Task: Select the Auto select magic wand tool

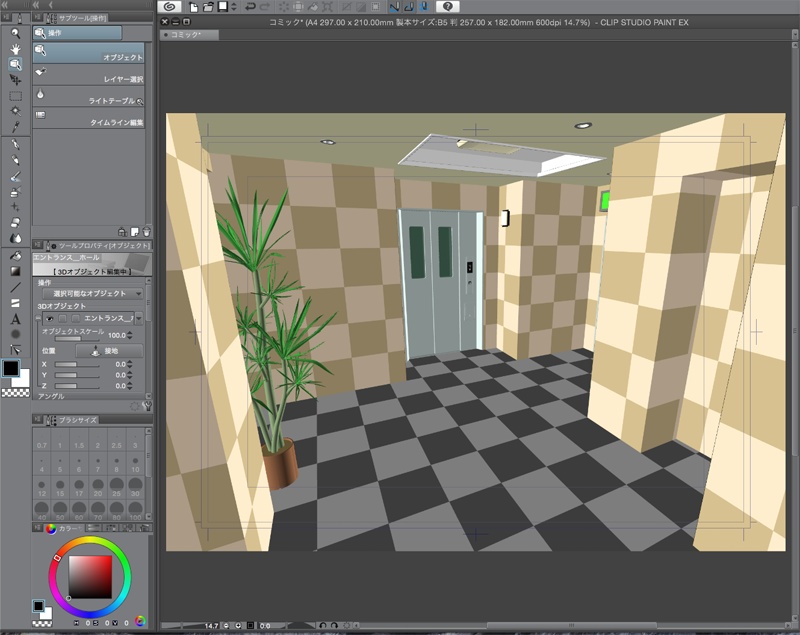Action: coord(16,111)
